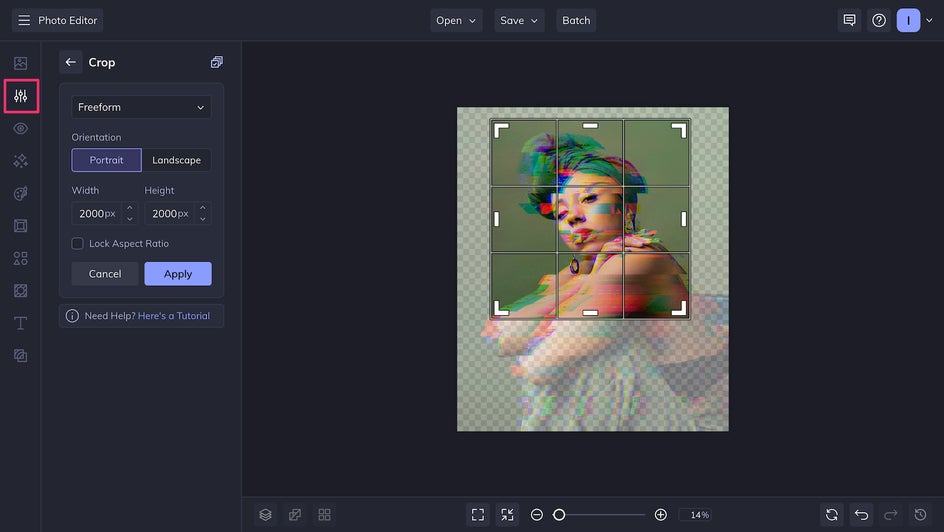This screenshot has height=532, width=944.
Task: Click the duplicate layers icon beside Crop
Action: coord(217,62)
